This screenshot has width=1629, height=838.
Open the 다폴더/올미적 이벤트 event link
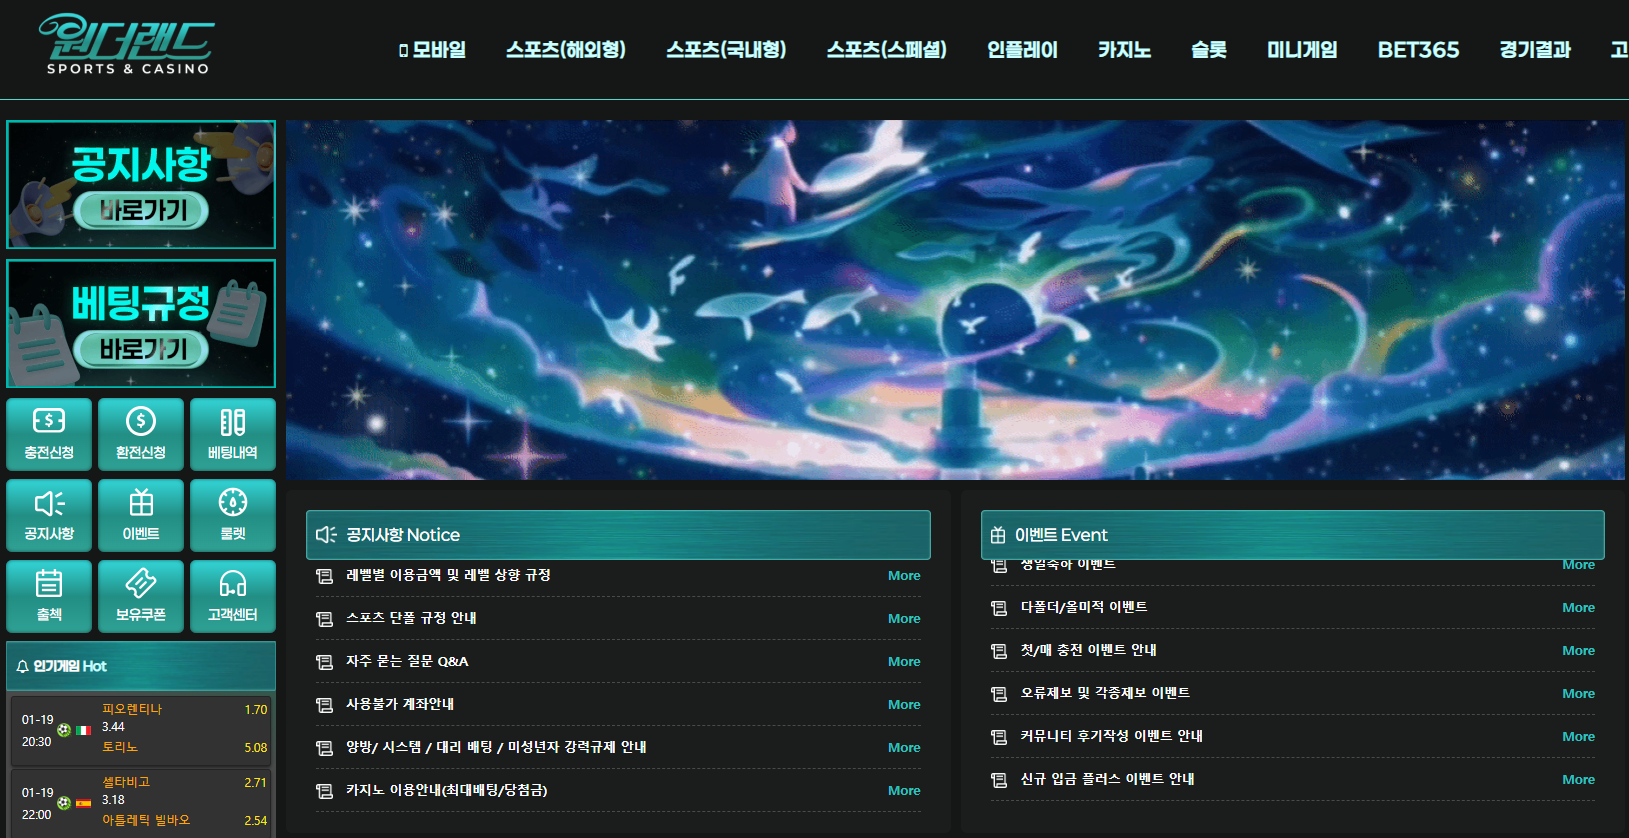(1084, 607)
